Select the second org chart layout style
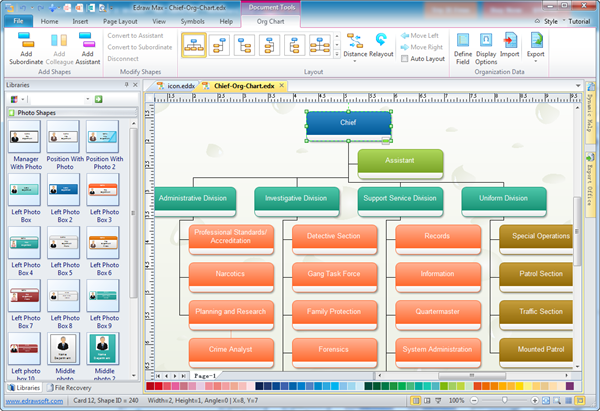Image resolution: width=600 pixels, height=411 pixels. tap(219, 45)
